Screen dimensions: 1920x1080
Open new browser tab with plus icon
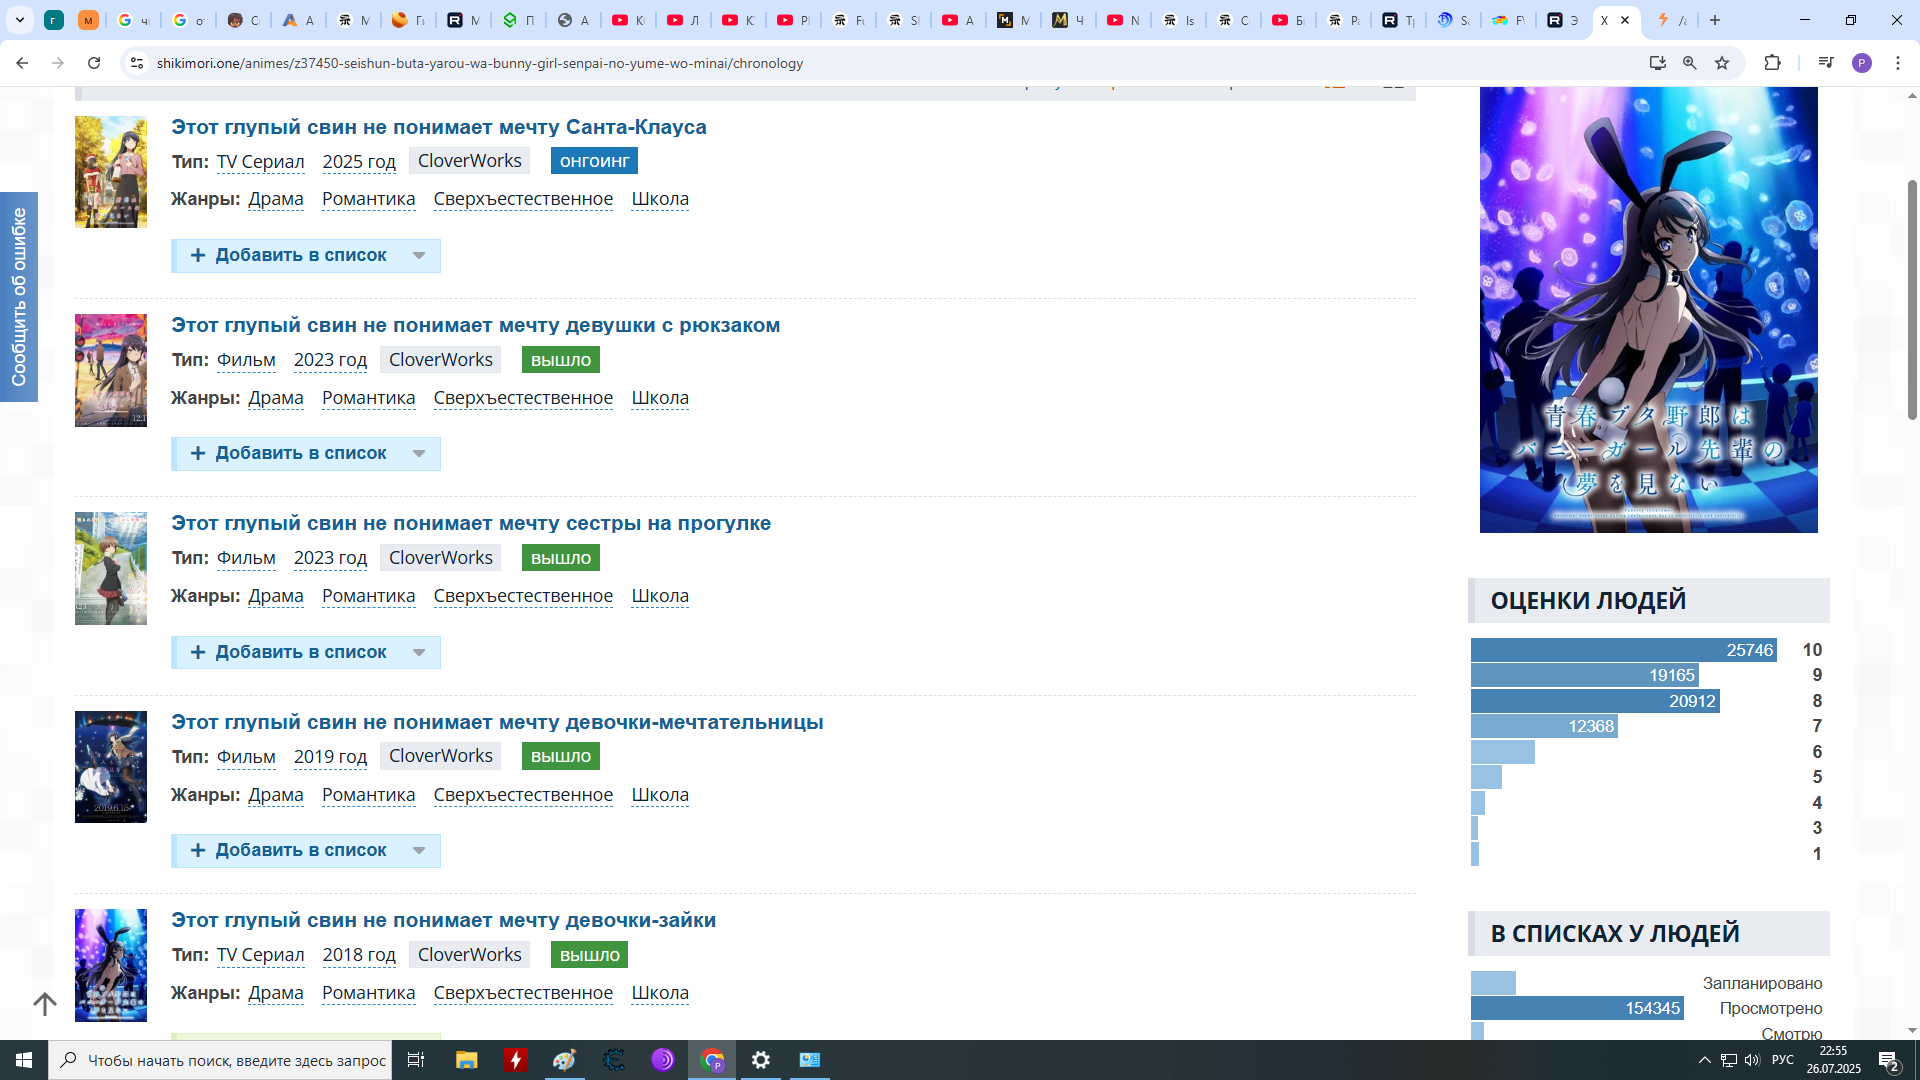tap(1715, 20)
